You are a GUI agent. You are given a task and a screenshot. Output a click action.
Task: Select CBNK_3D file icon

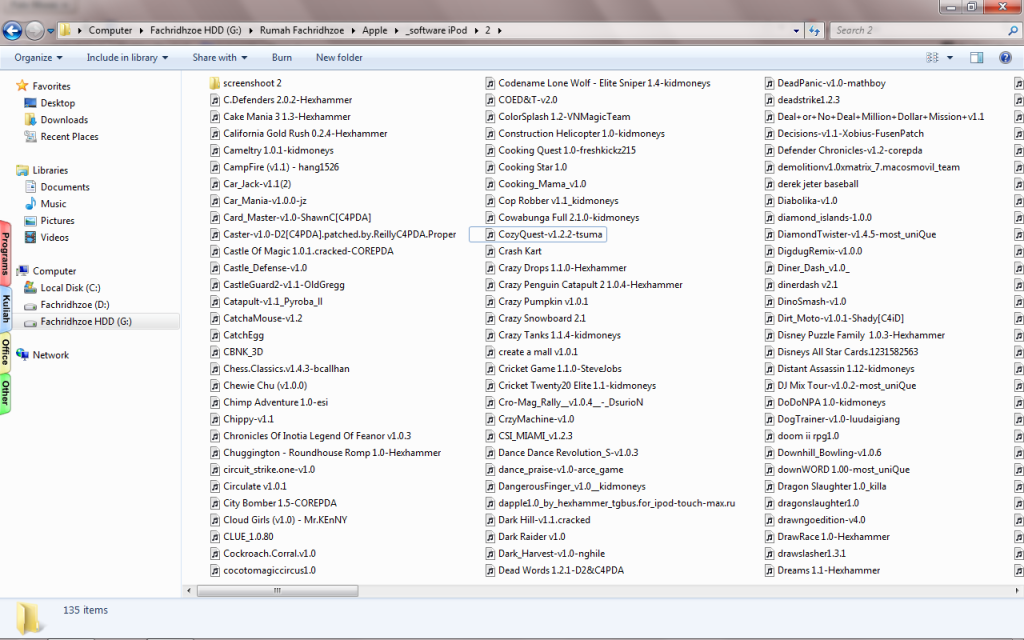click(x=215, y=352)
